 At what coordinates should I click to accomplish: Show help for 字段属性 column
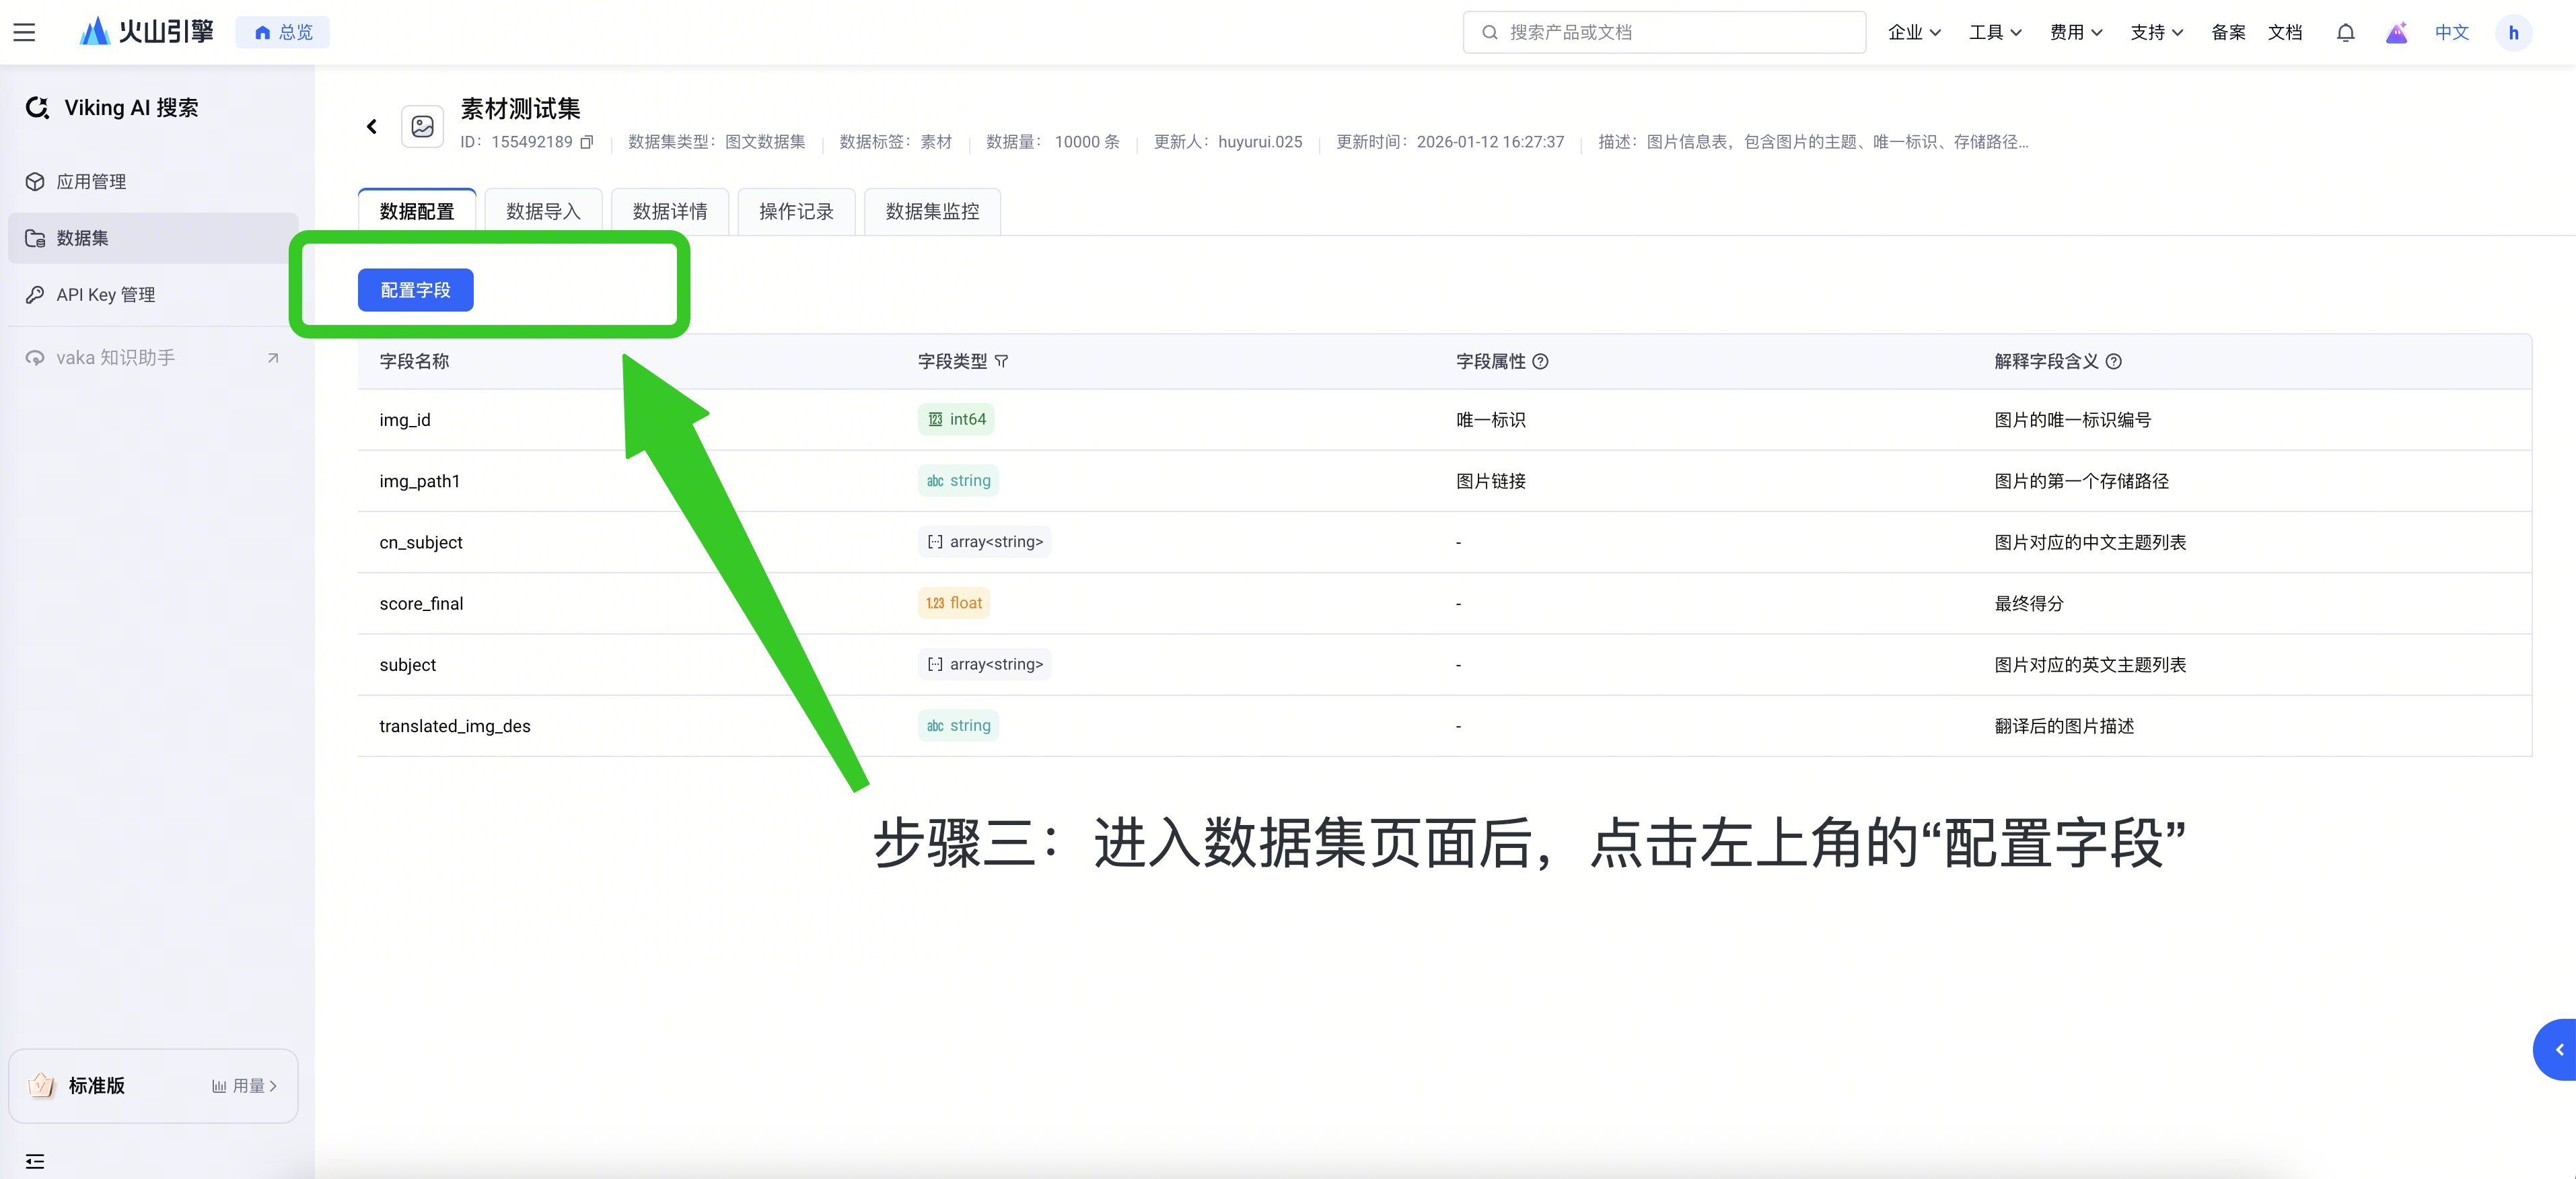[x=1540, y=361]
